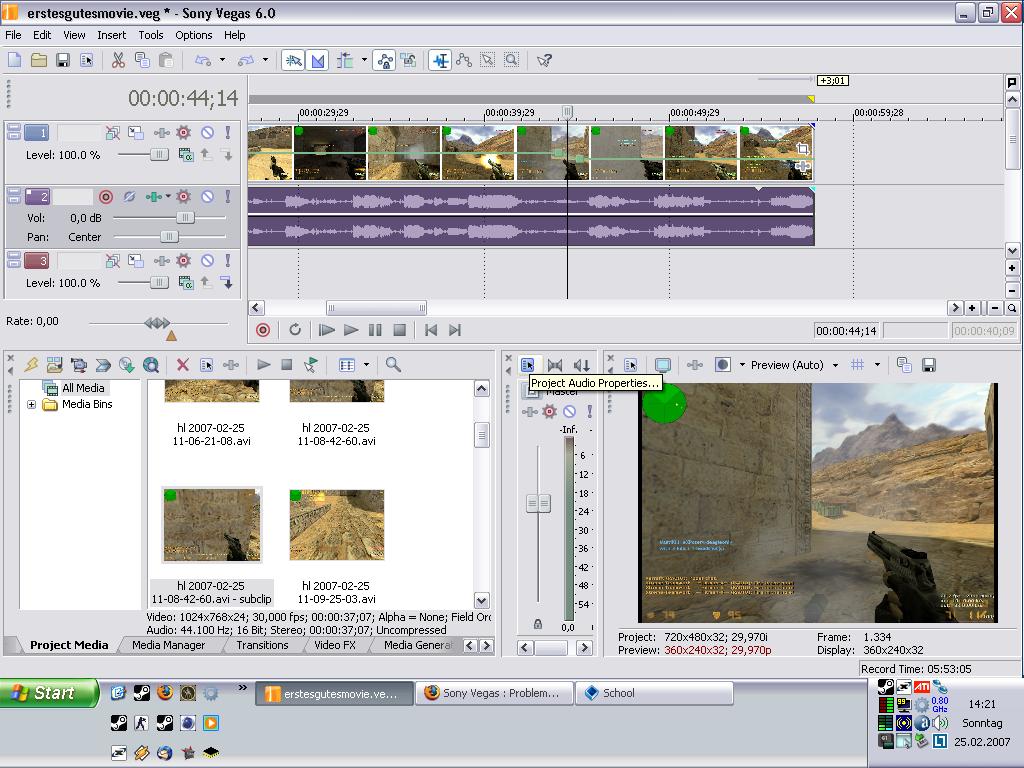Toggle loop playback in transport bar
The height and width of the screenshot is (768, 1024).
(x=295, y=330)
